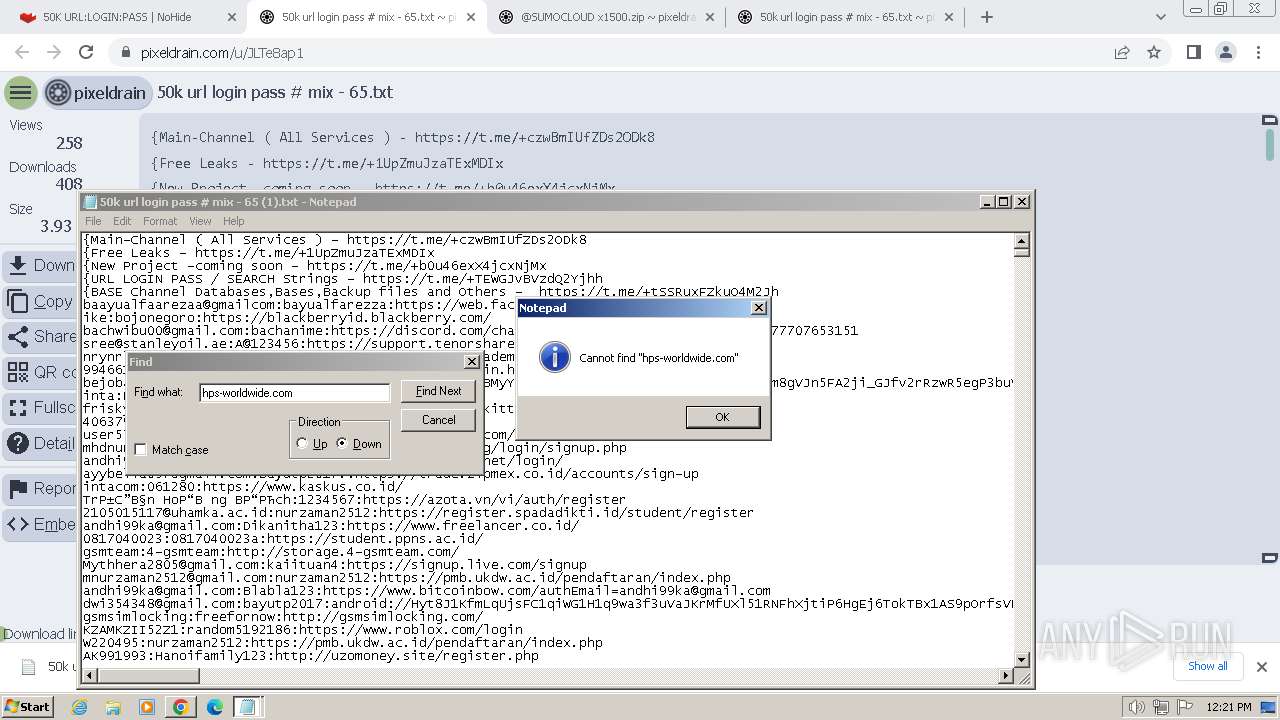Viewport: 1280px width, 720px height.
Task: Open the Windows Start menu
Action: [27, 706]
